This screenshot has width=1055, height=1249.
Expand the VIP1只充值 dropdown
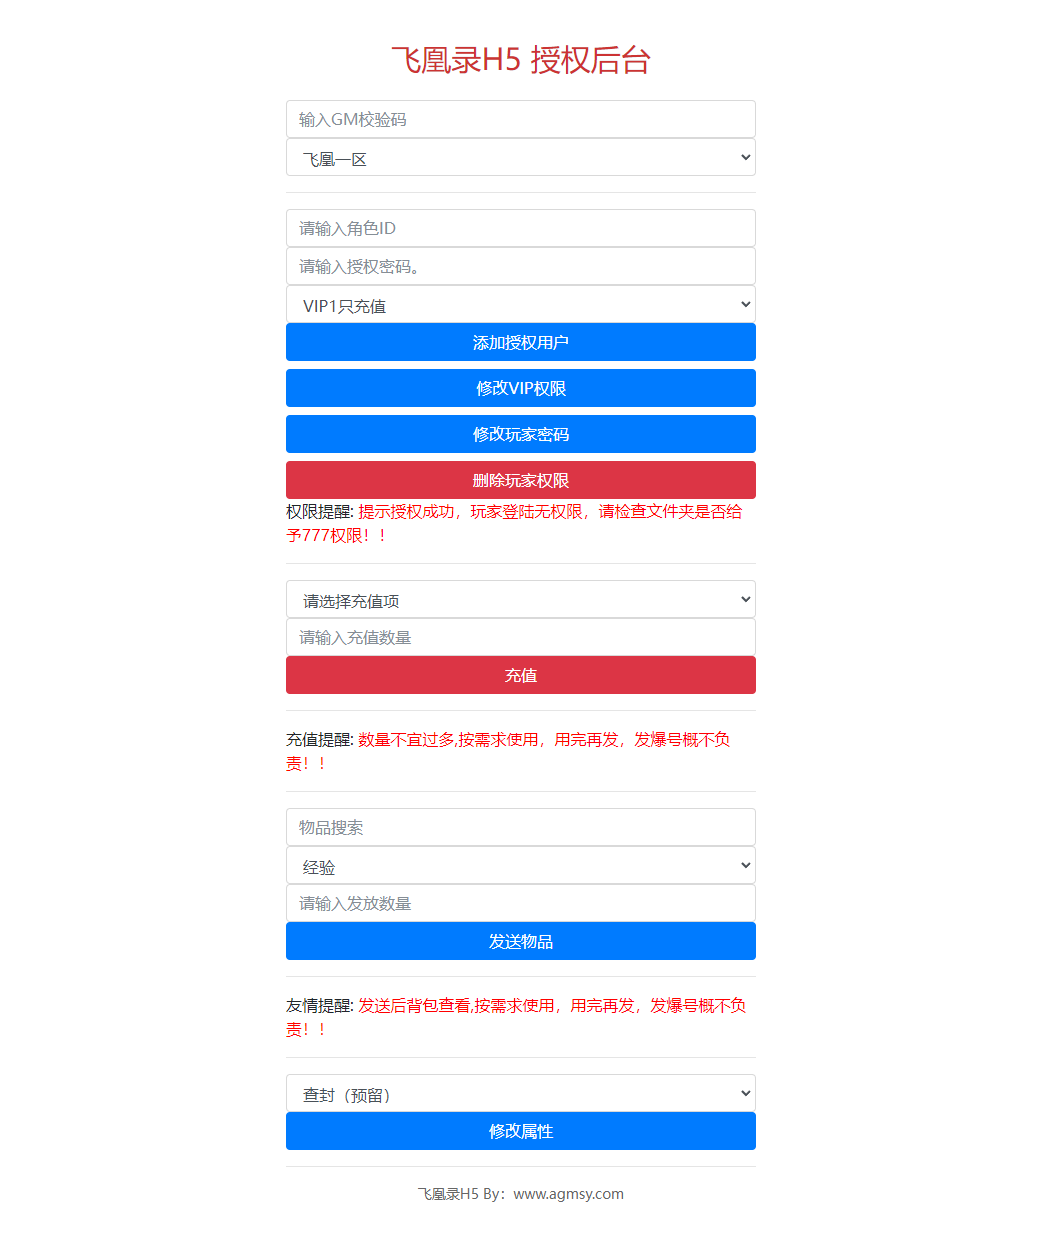tap(520, 305)
